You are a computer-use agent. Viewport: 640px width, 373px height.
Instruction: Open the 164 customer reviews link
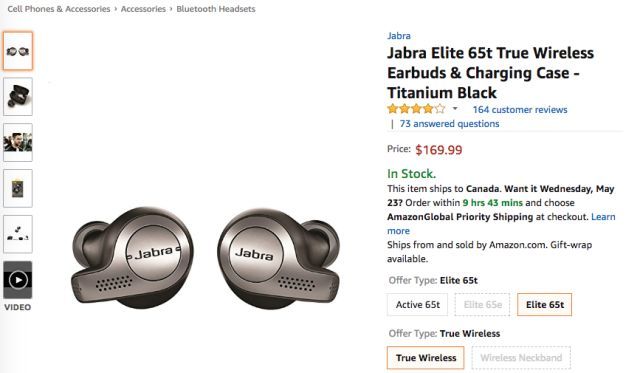520,110
